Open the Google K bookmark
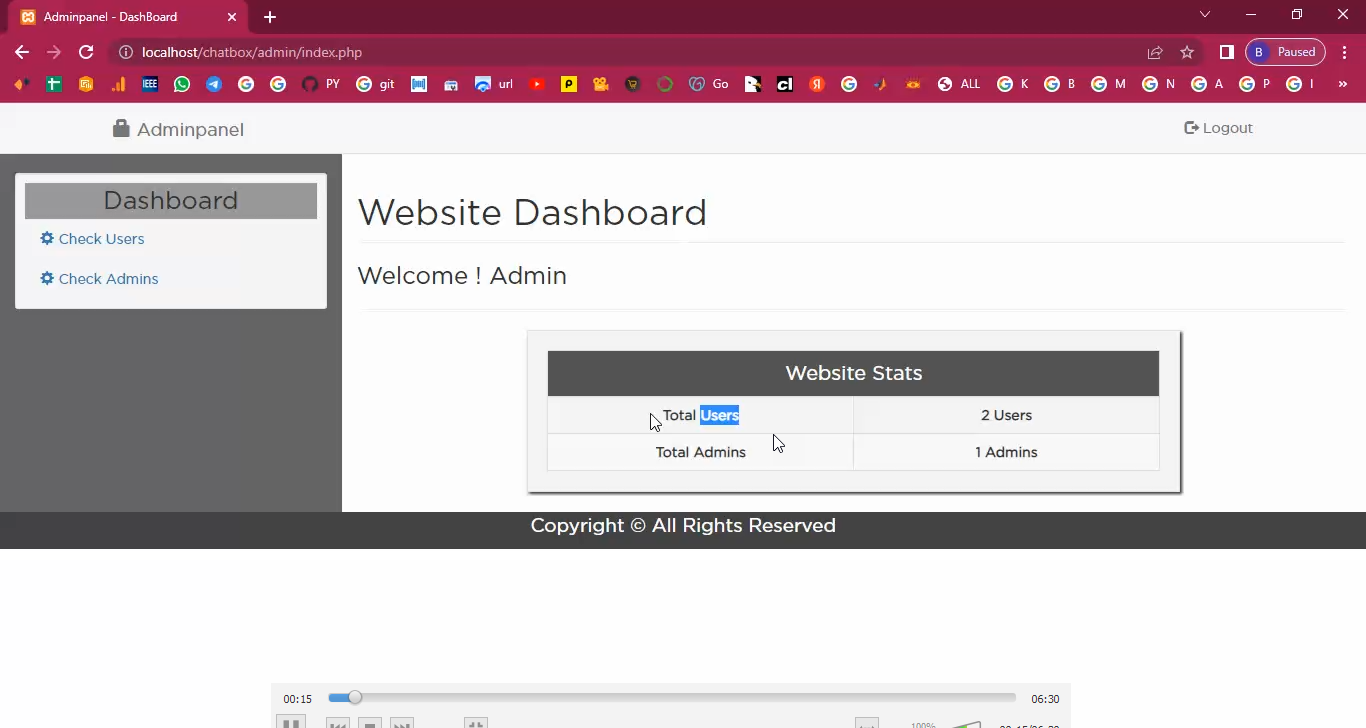 [1013, 85]
